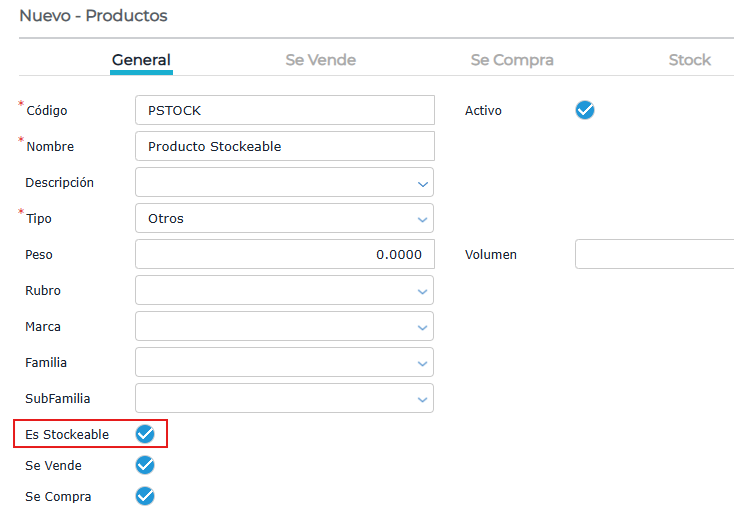
Task: Click the Descripción dropdown chevron arrow
Action: point(423,183)
